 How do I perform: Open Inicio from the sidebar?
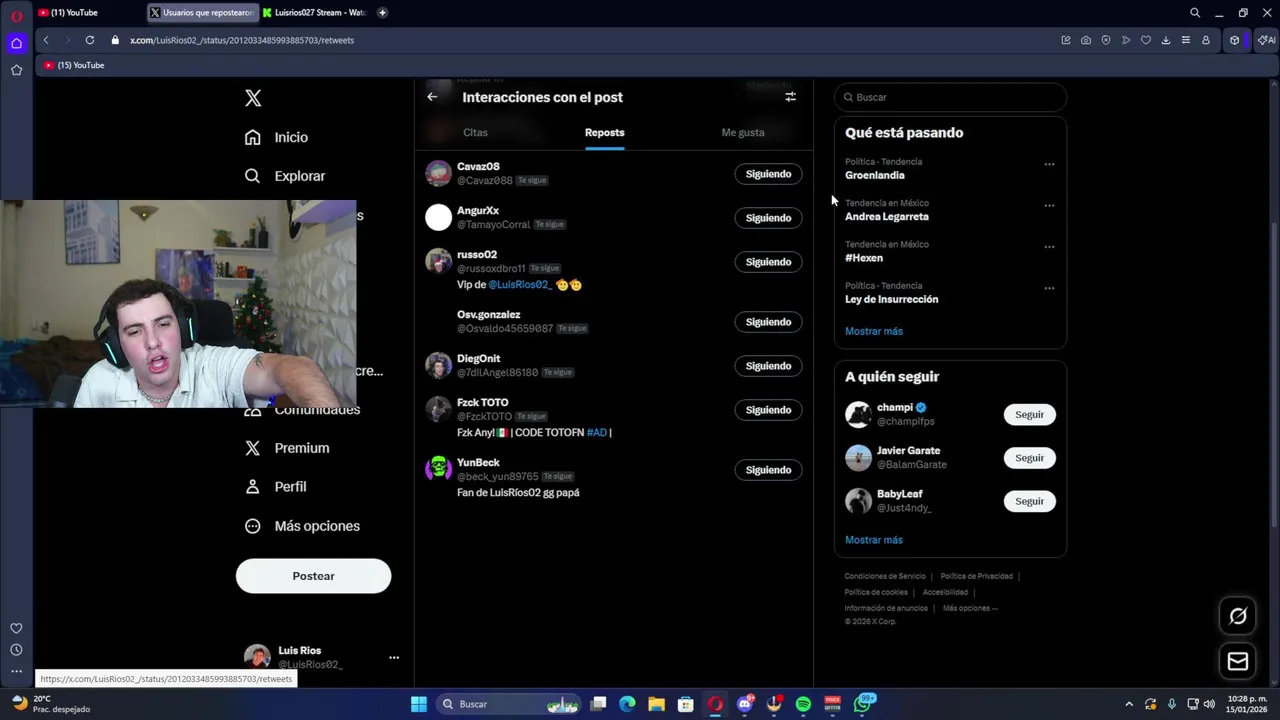pos(277,137)
